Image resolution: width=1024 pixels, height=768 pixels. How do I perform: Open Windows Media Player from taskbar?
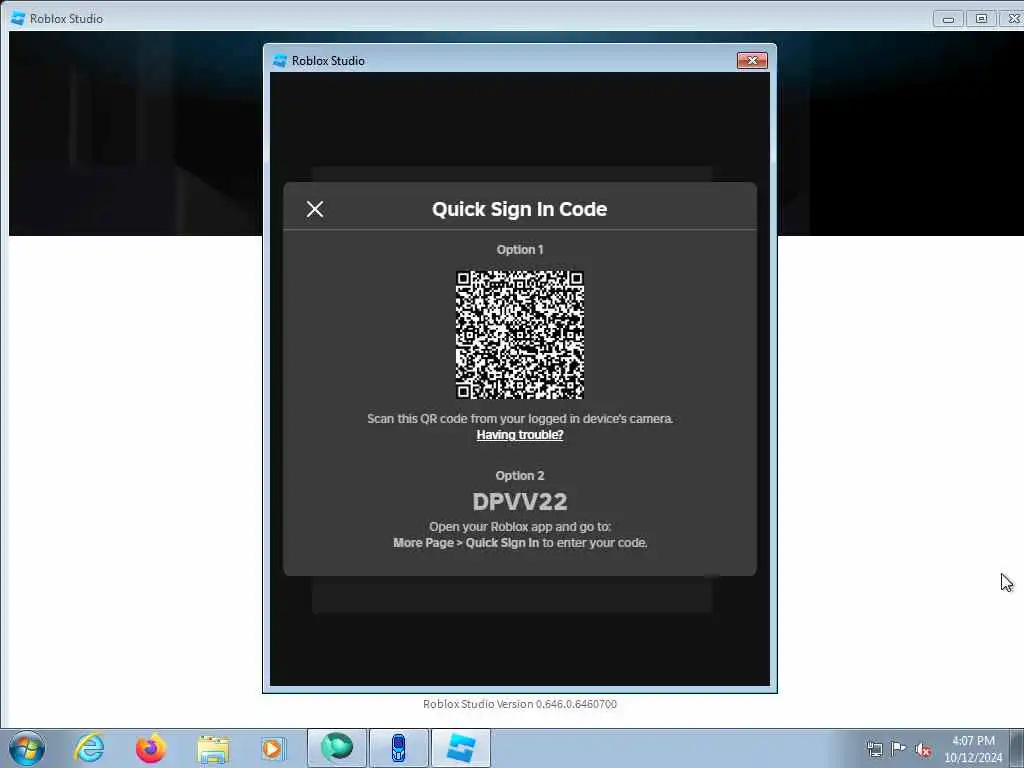(272, 748)
